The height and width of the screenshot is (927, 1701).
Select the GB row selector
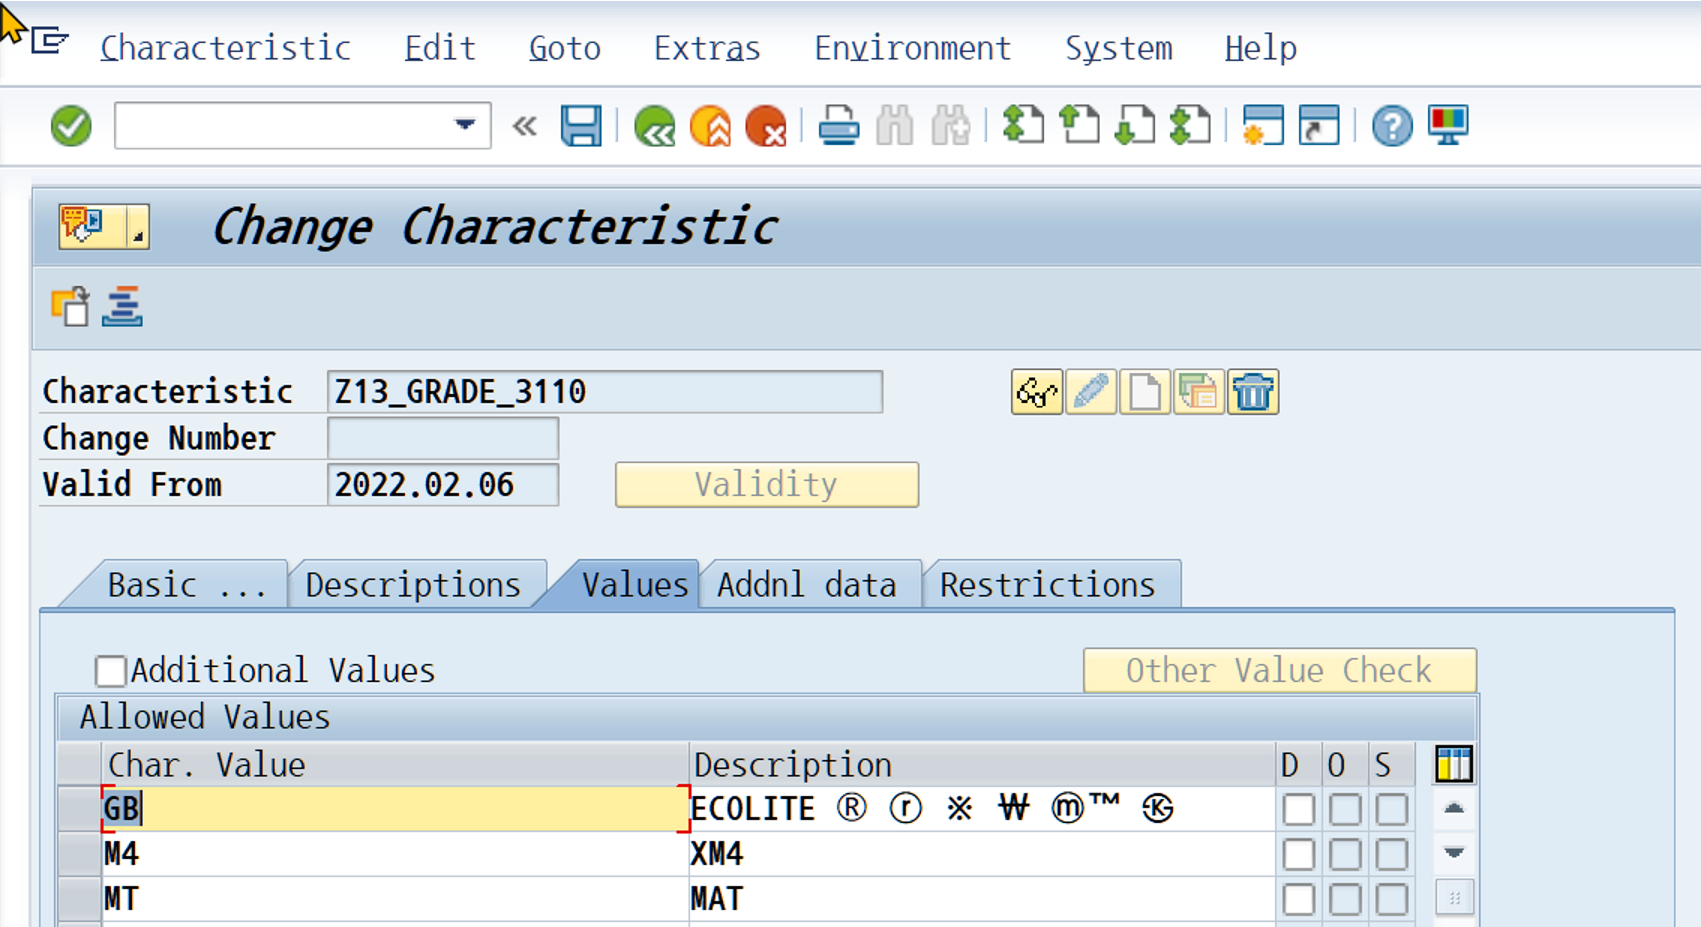tap(79, 809)
